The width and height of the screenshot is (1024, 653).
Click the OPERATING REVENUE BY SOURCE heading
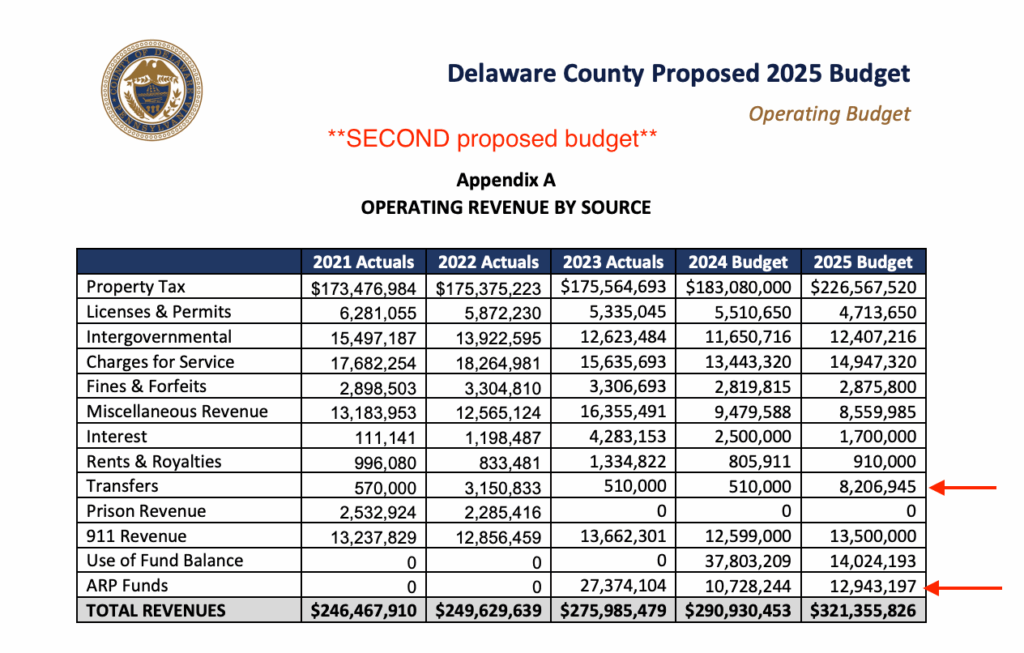tap(505, 208)
